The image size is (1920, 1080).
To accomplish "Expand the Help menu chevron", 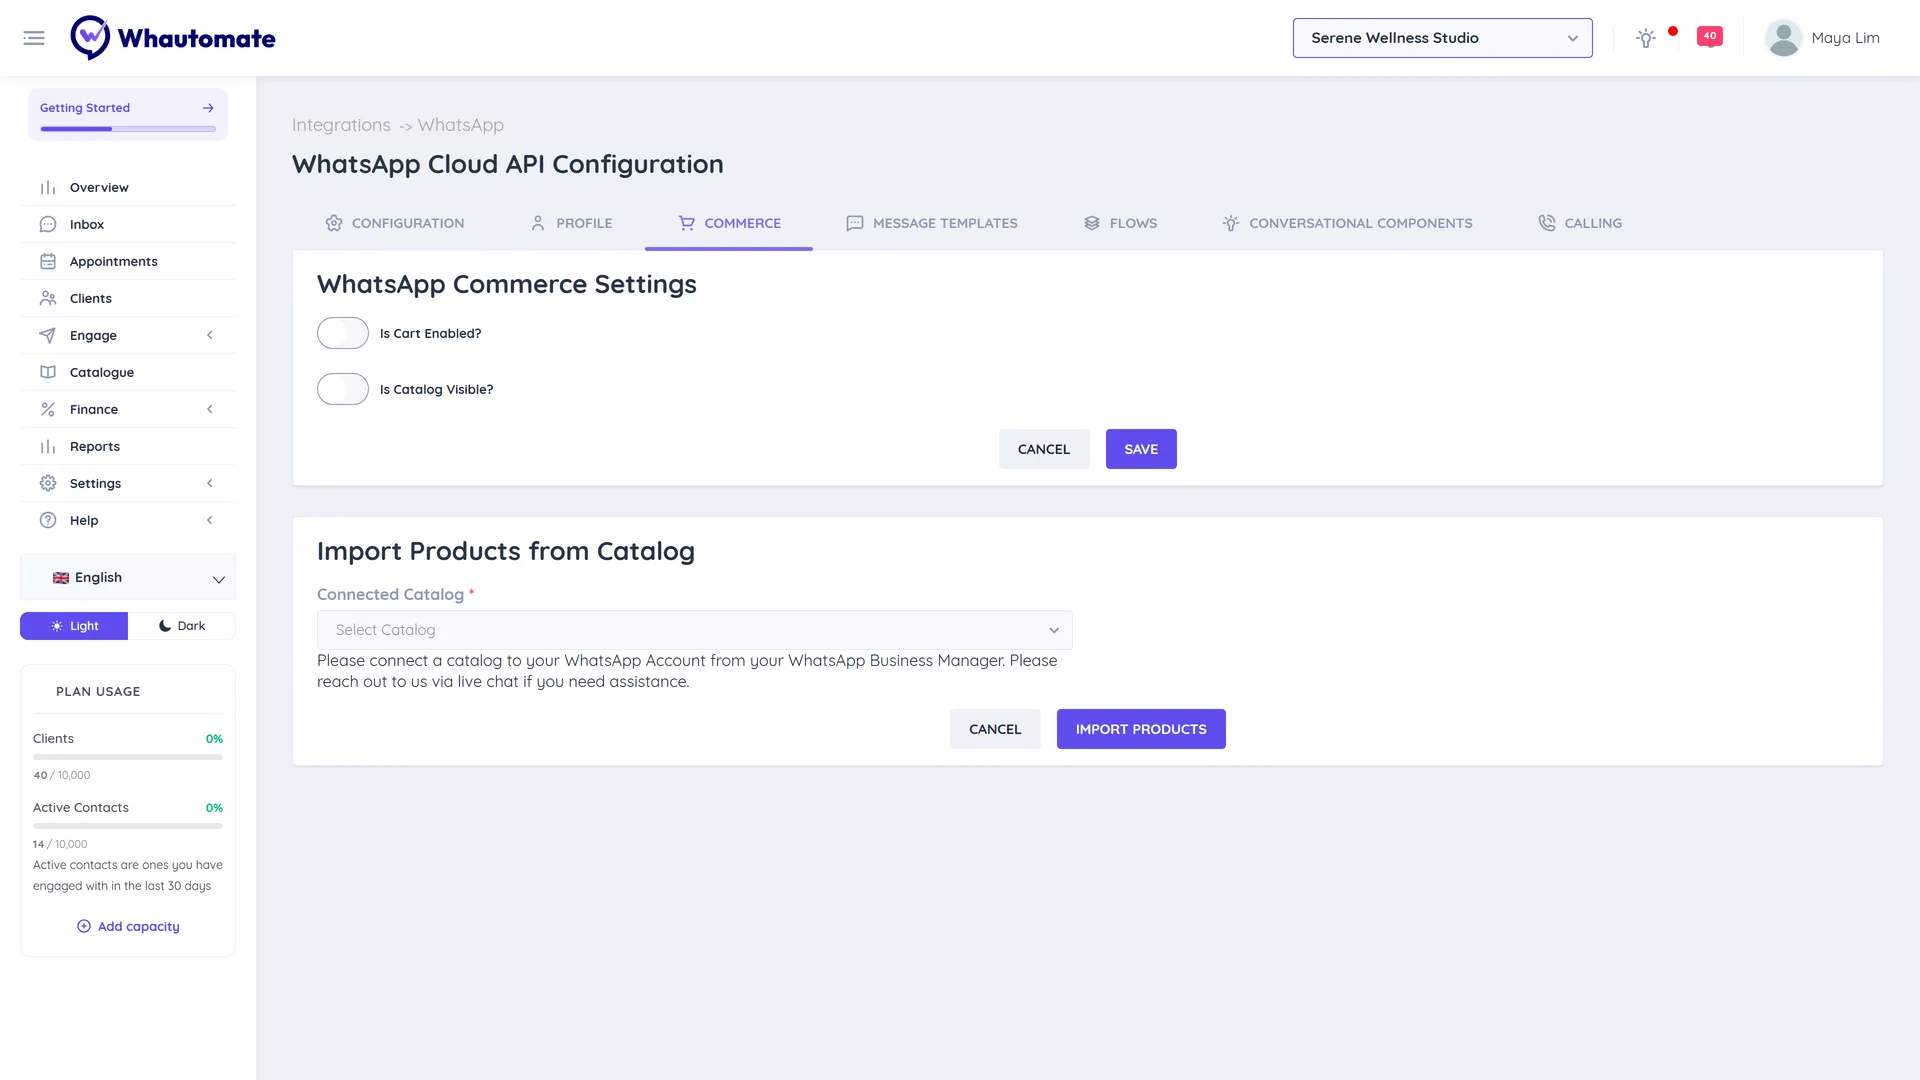I will 210,521.
